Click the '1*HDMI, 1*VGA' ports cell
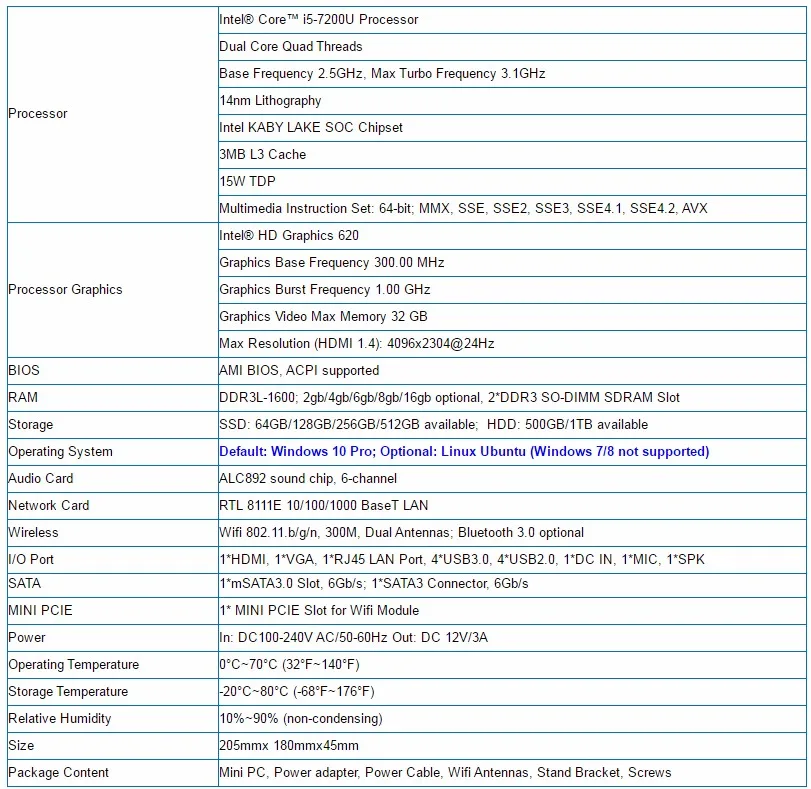Viewport: 811px width, 789px height. 512,559
